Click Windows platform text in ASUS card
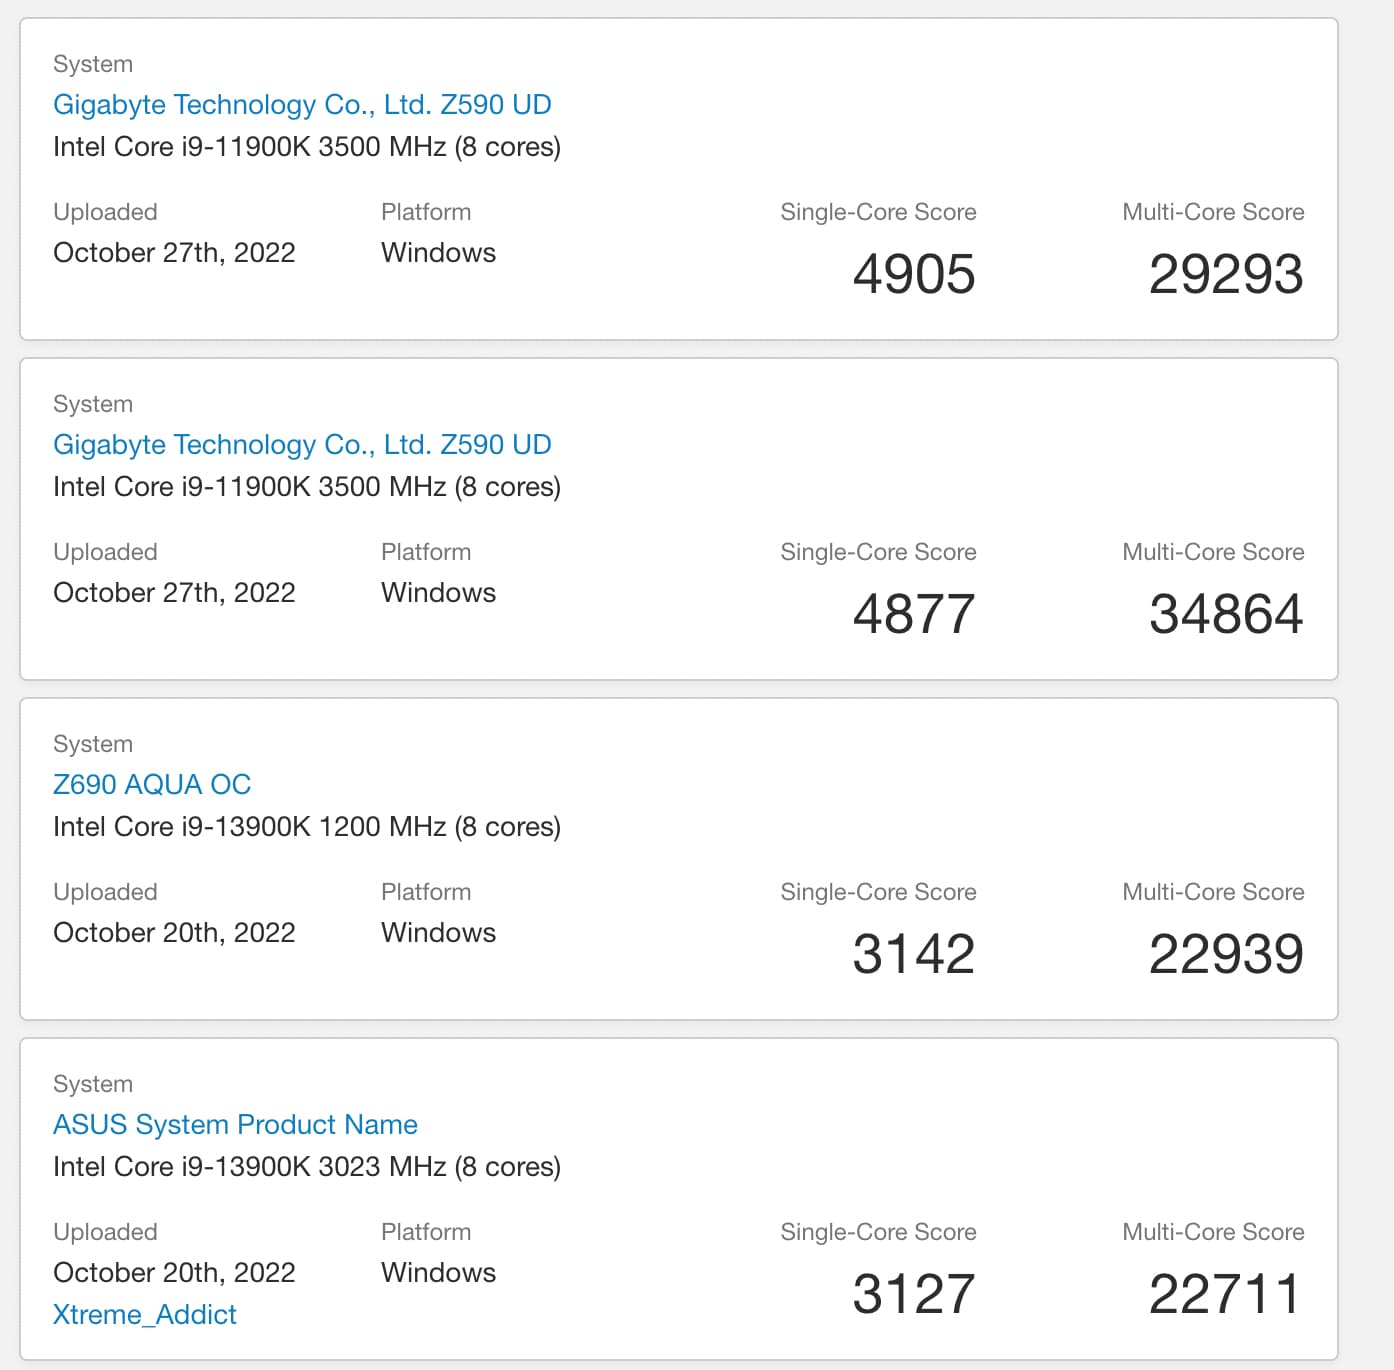Viewport: 1394px width, 1370px height. point(438,1273)
